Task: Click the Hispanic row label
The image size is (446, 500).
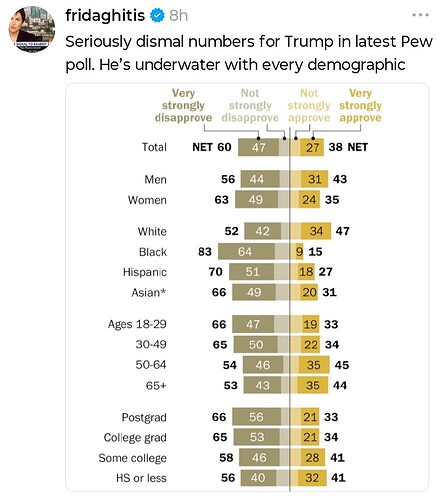Action: click(x=145, y=272)
